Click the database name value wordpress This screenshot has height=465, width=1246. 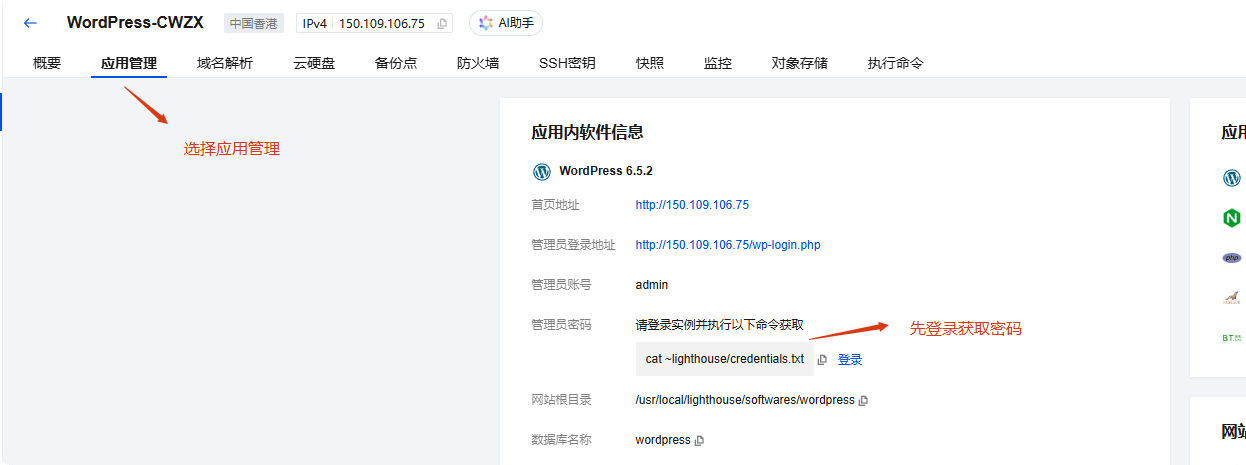point(663,440)
